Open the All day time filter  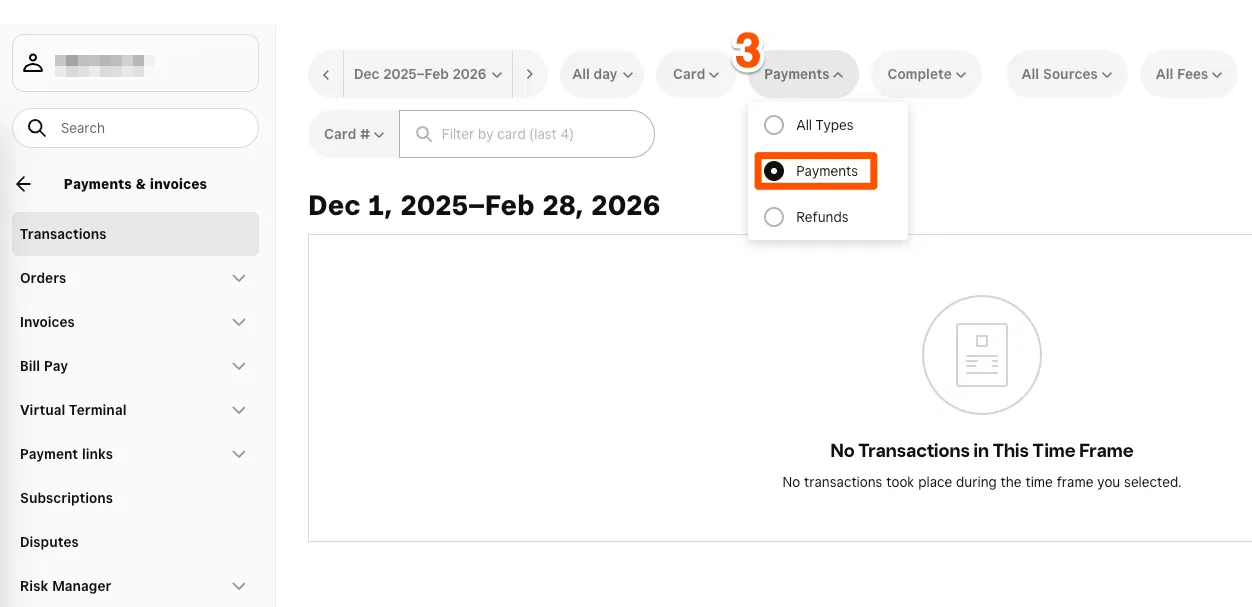click(602, 74)
